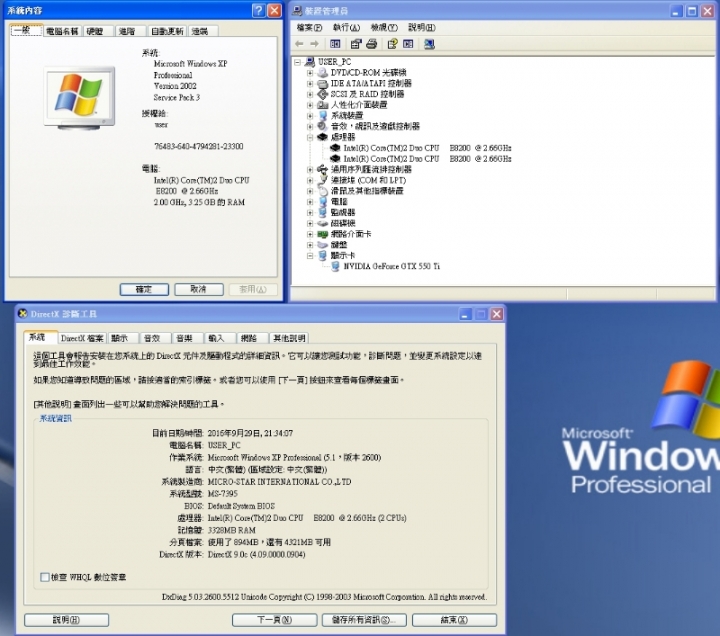Viewport: 720px width, 636px height.
Task: Click the scan for hardware changes icon
Action: [x=429, y=44]
